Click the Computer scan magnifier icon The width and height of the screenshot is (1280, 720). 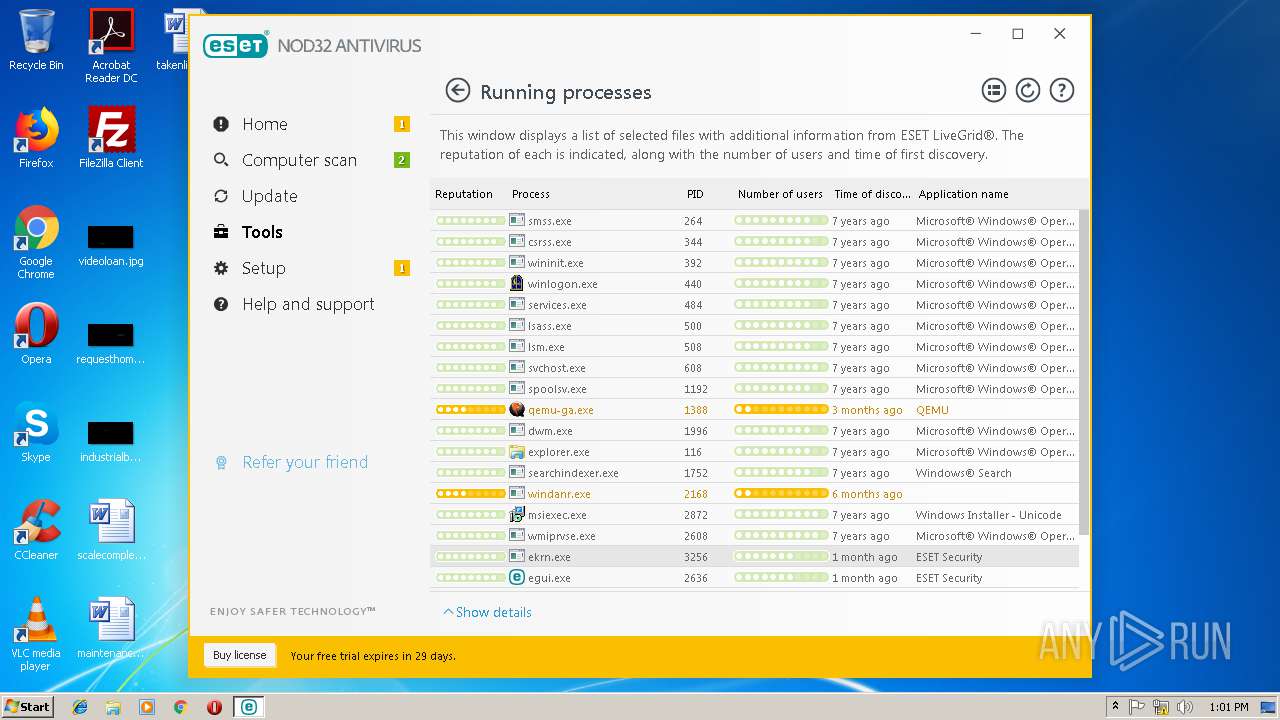[221, 160]
